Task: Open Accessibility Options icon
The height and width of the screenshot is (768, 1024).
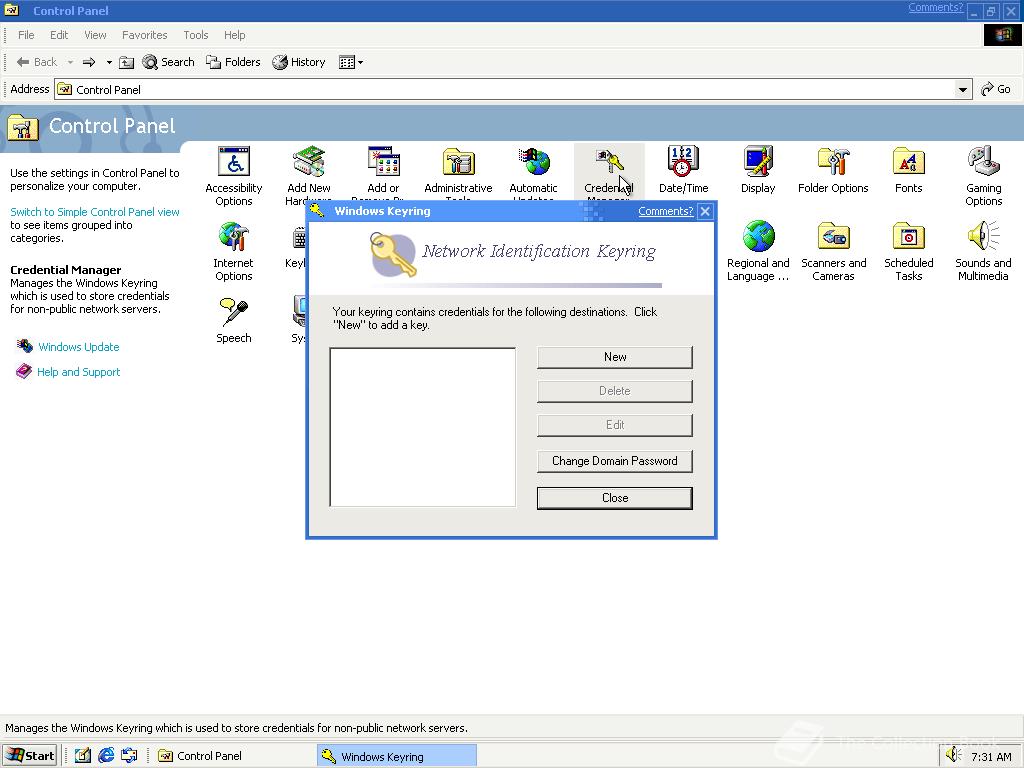Action: pyautogui.click(x=234, y=176)
